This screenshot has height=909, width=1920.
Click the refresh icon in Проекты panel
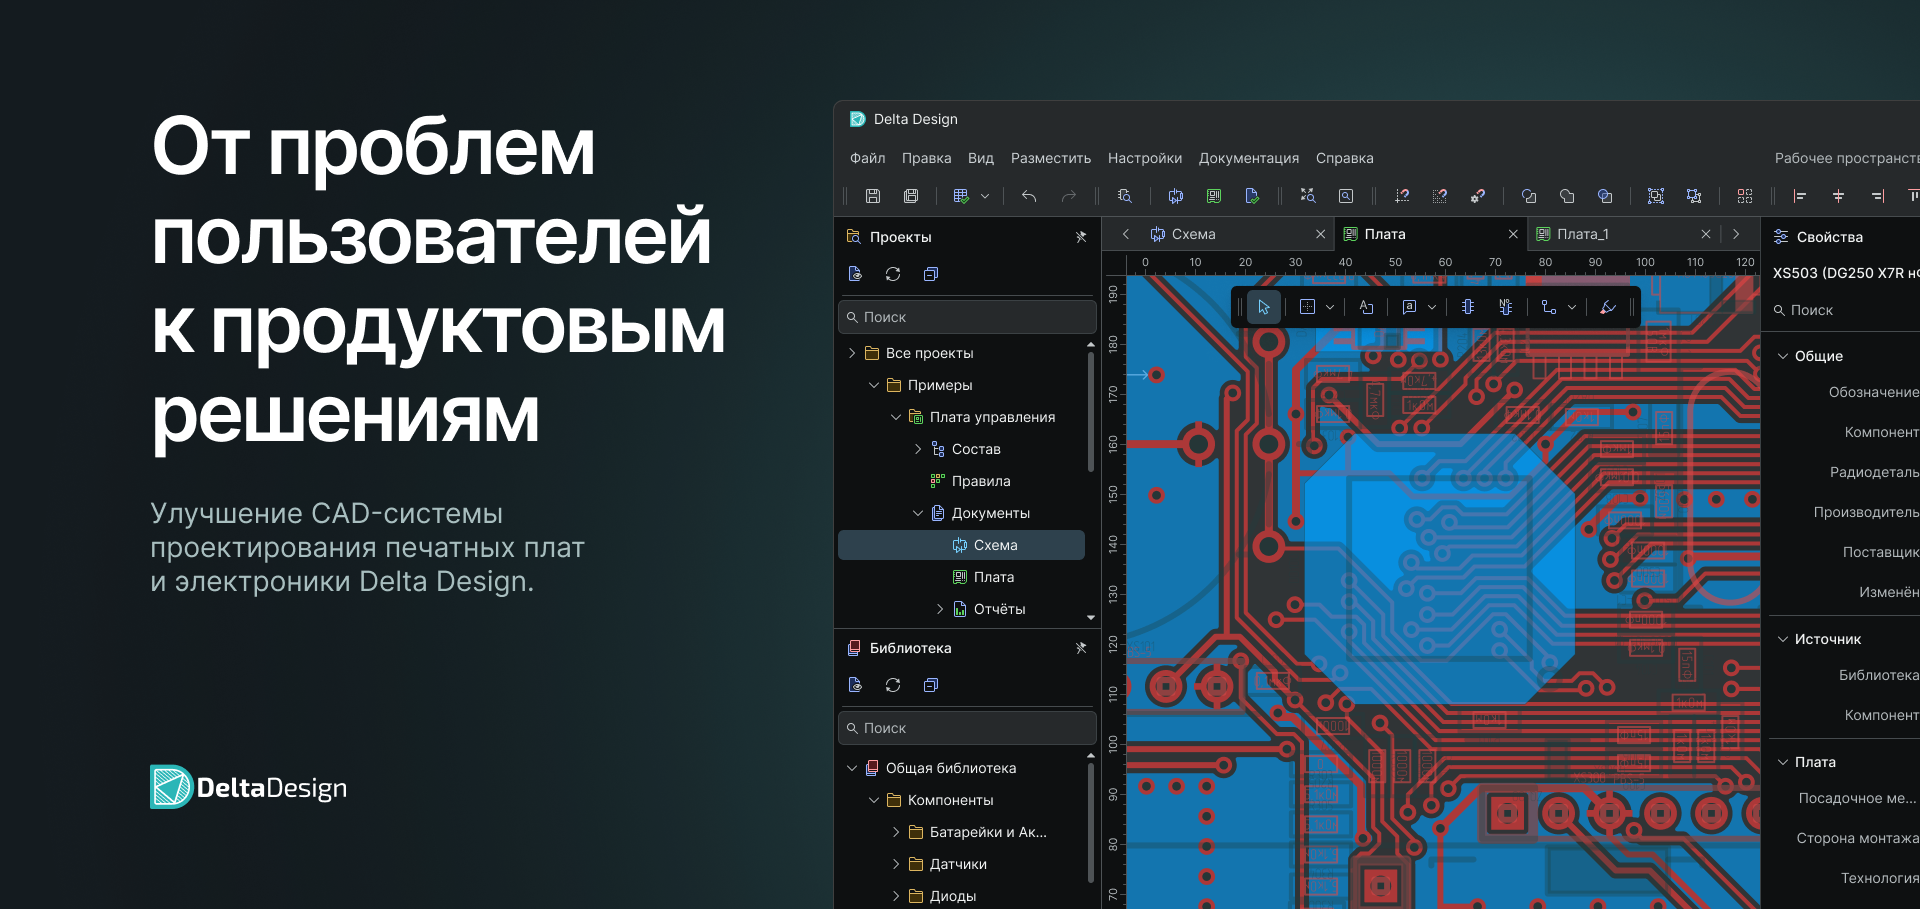coord(893,274)
